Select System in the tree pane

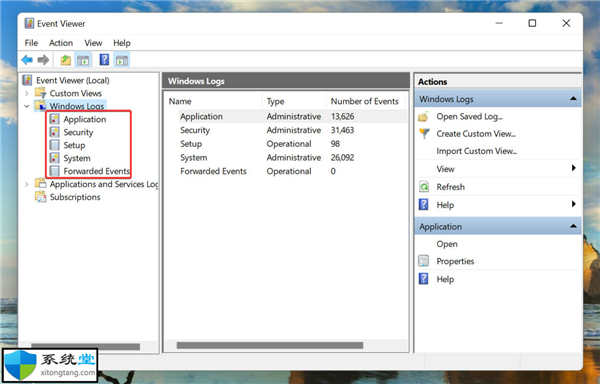coord(77,158)
